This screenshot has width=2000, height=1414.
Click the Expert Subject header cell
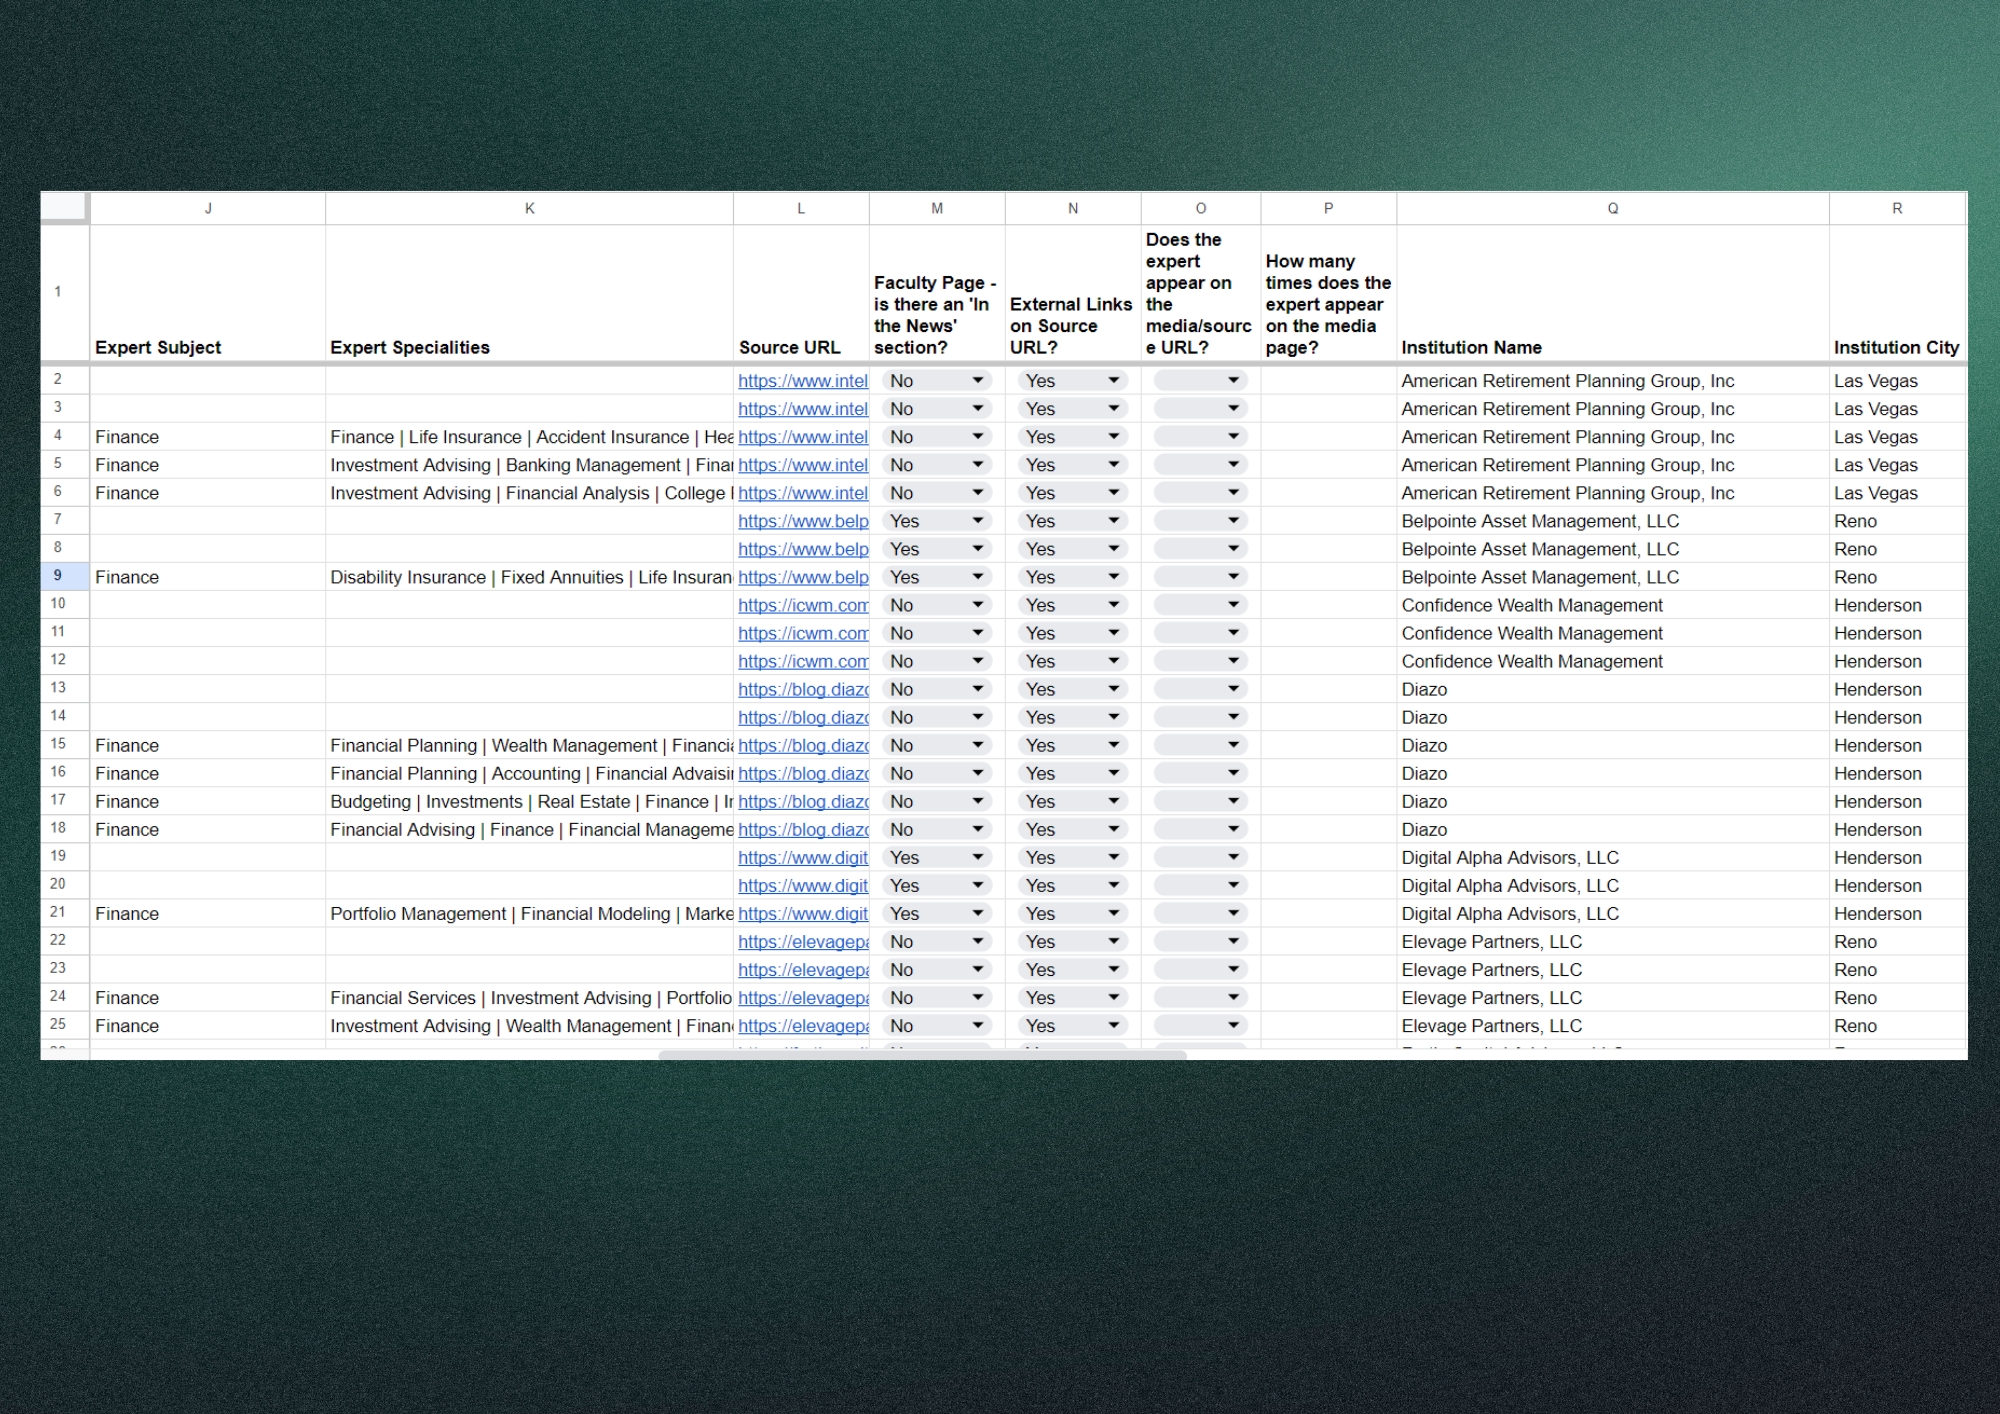click(x=208, y=292)
